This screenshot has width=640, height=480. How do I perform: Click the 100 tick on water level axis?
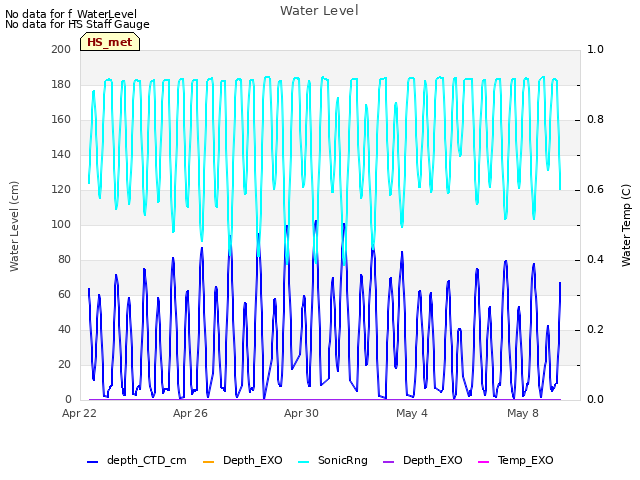pyautogui.click(x=61, y=224)
